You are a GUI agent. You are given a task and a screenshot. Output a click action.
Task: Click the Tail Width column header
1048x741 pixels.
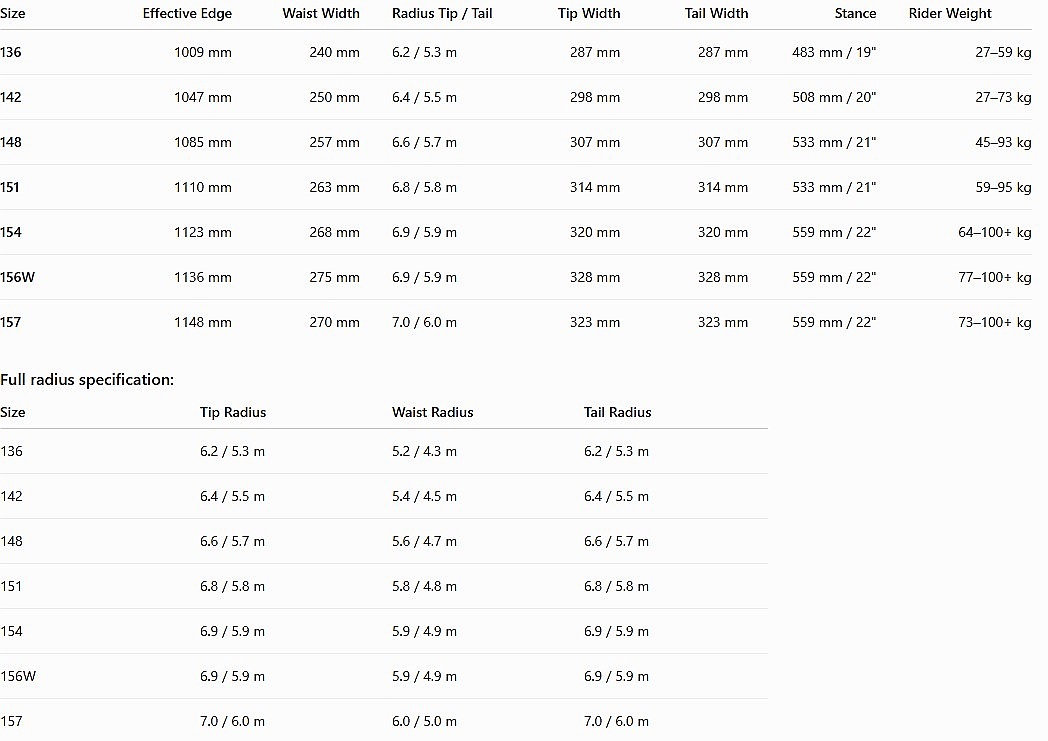pos(716,13)
